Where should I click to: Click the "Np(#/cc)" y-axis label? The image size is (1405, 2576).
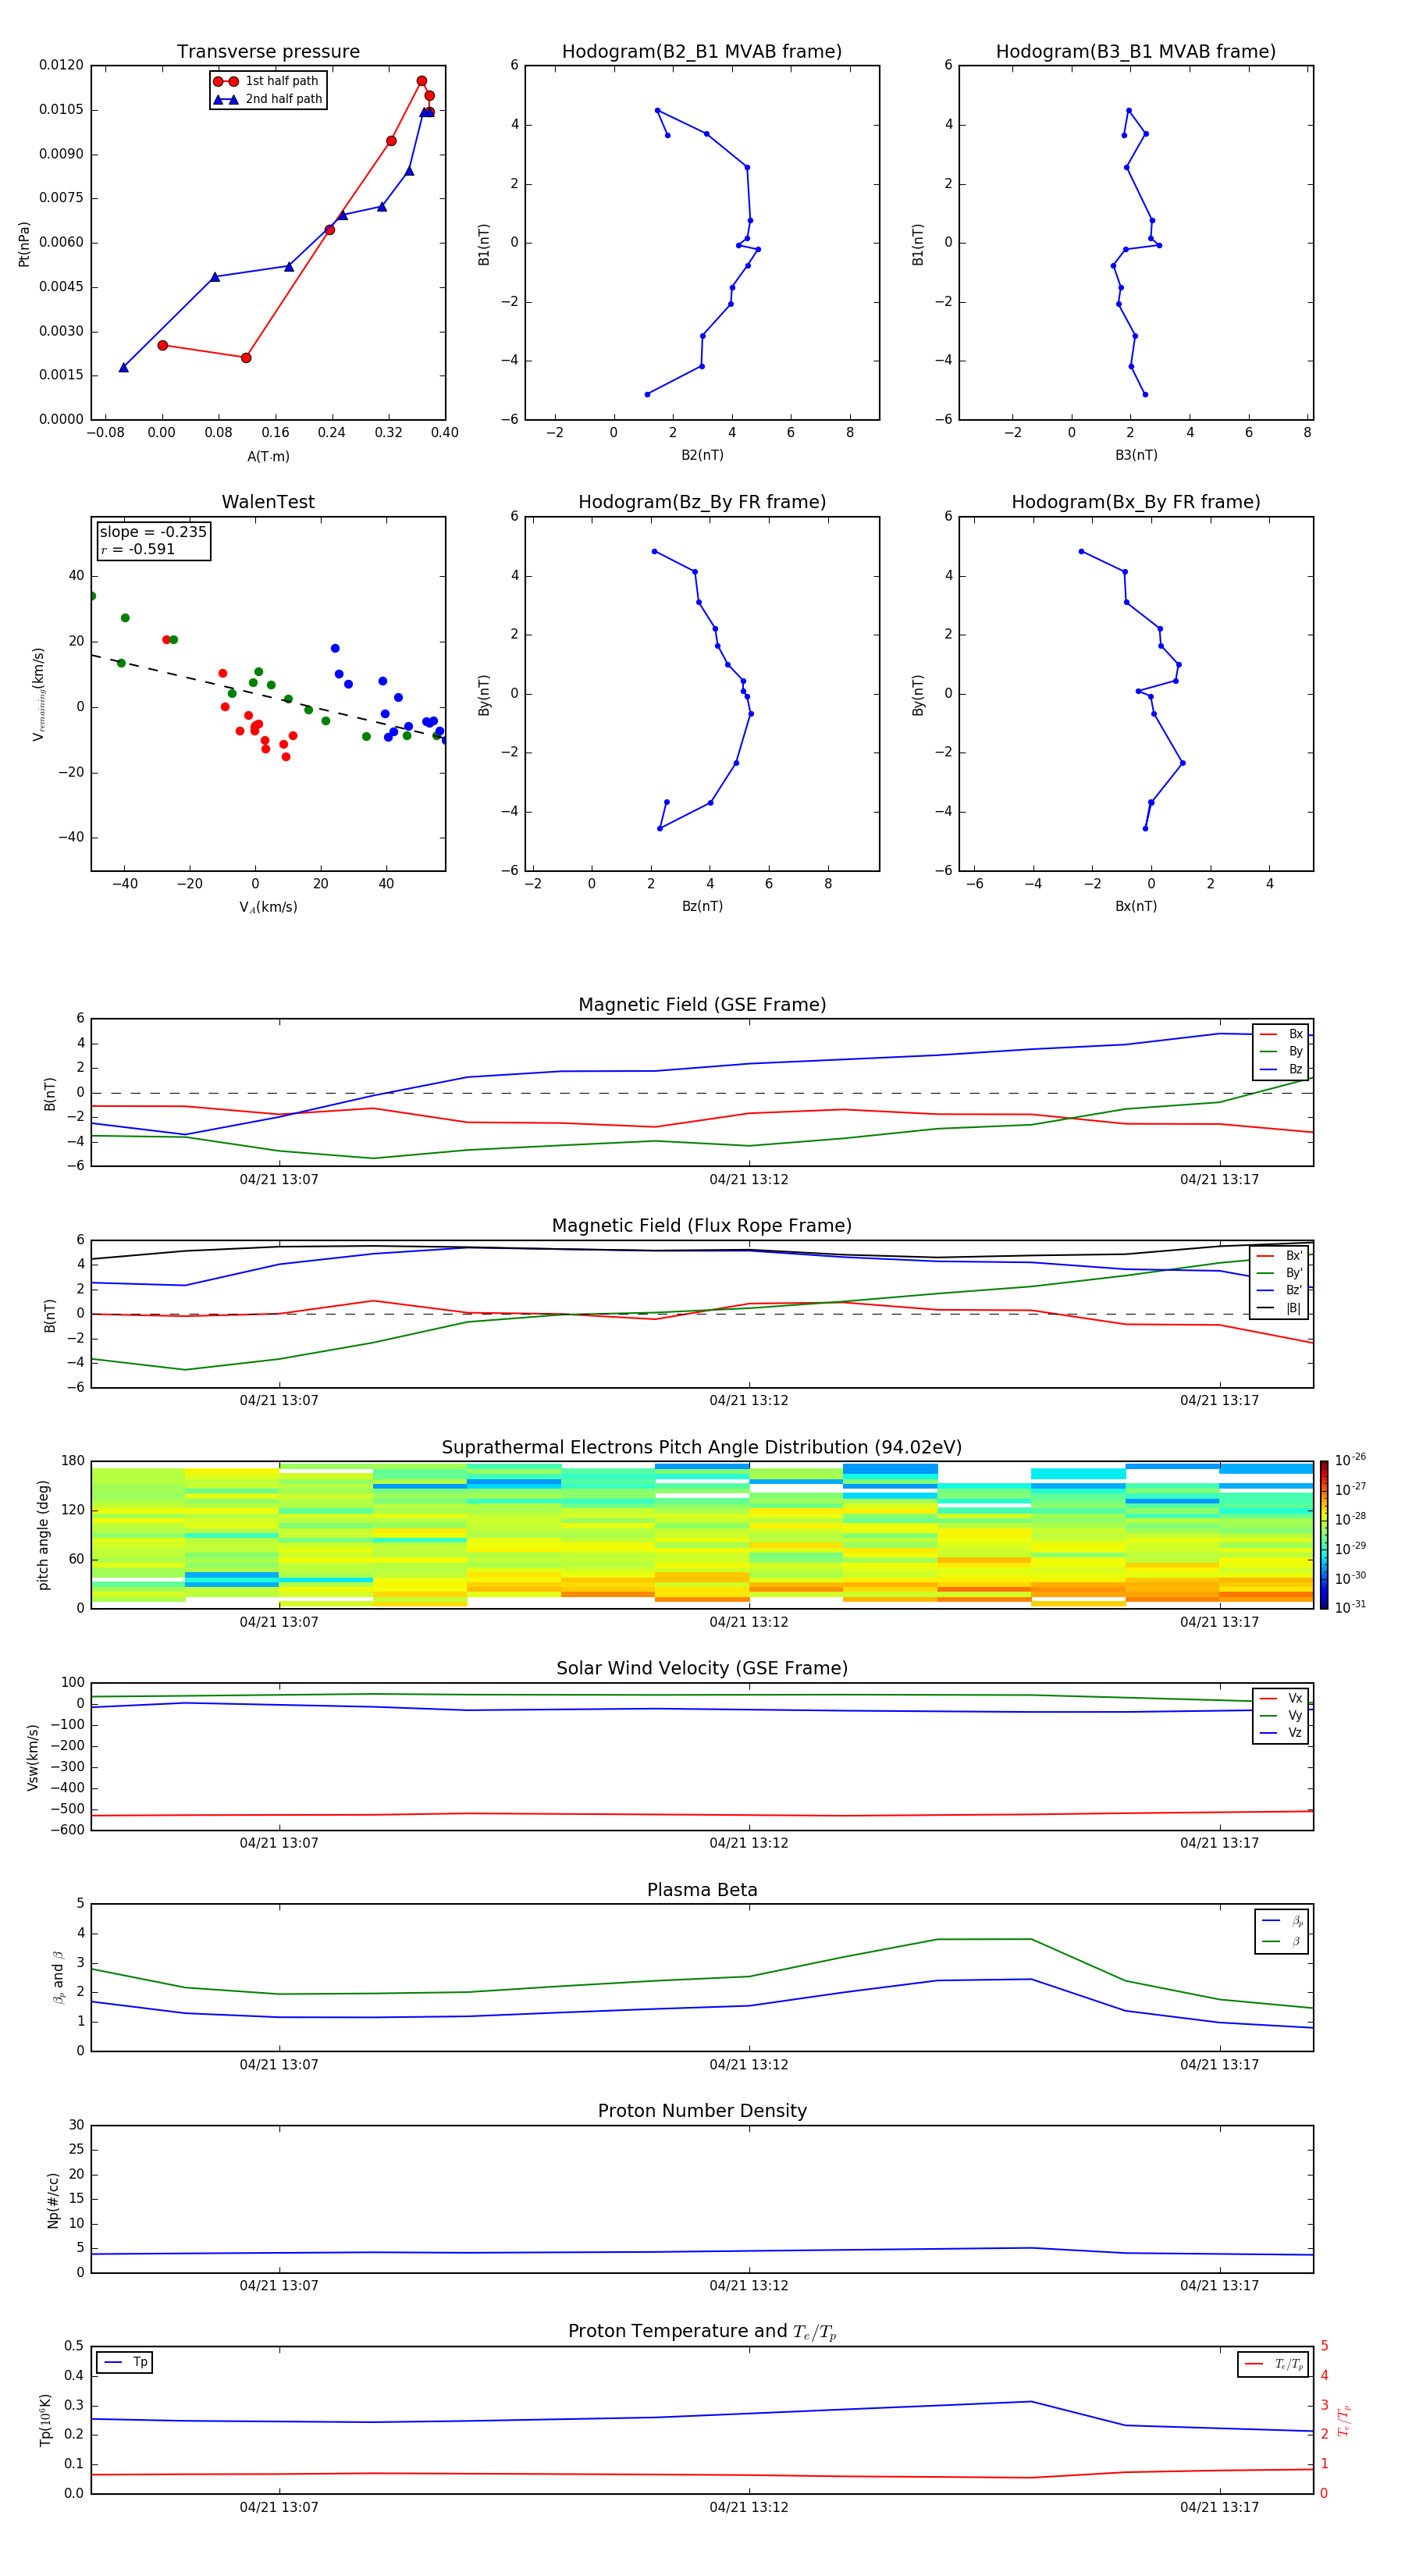[53, 2200]
